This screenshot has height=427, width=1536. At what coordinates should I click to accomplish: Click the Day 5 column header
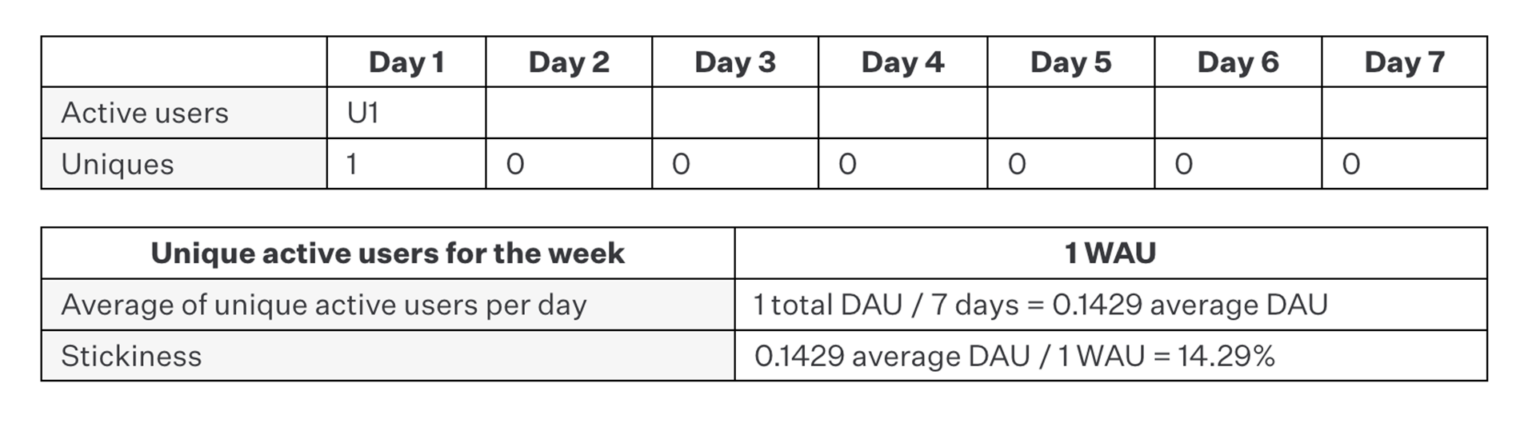1070,63
